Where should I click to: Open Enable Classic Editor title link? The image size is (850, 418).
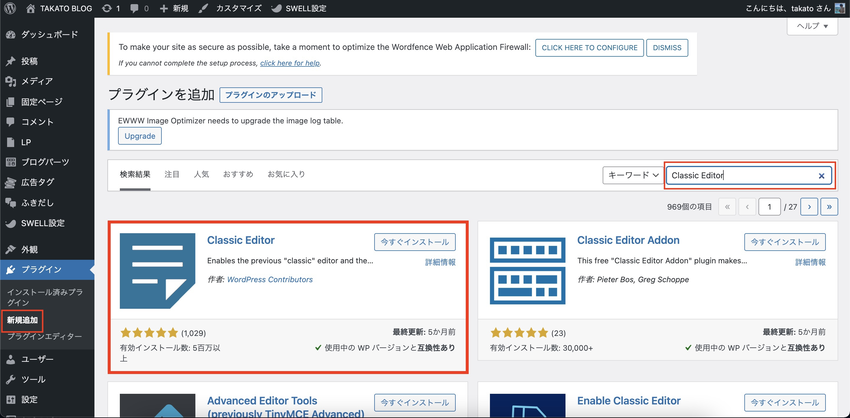click(x=629, y=401)
